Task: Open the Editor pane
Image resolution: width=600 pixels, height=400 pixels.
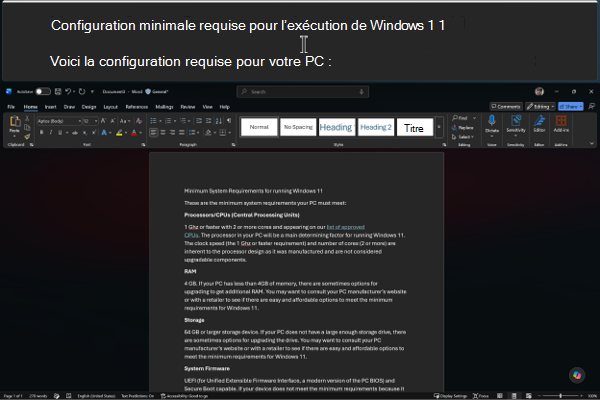Action: tap(539, 123)
